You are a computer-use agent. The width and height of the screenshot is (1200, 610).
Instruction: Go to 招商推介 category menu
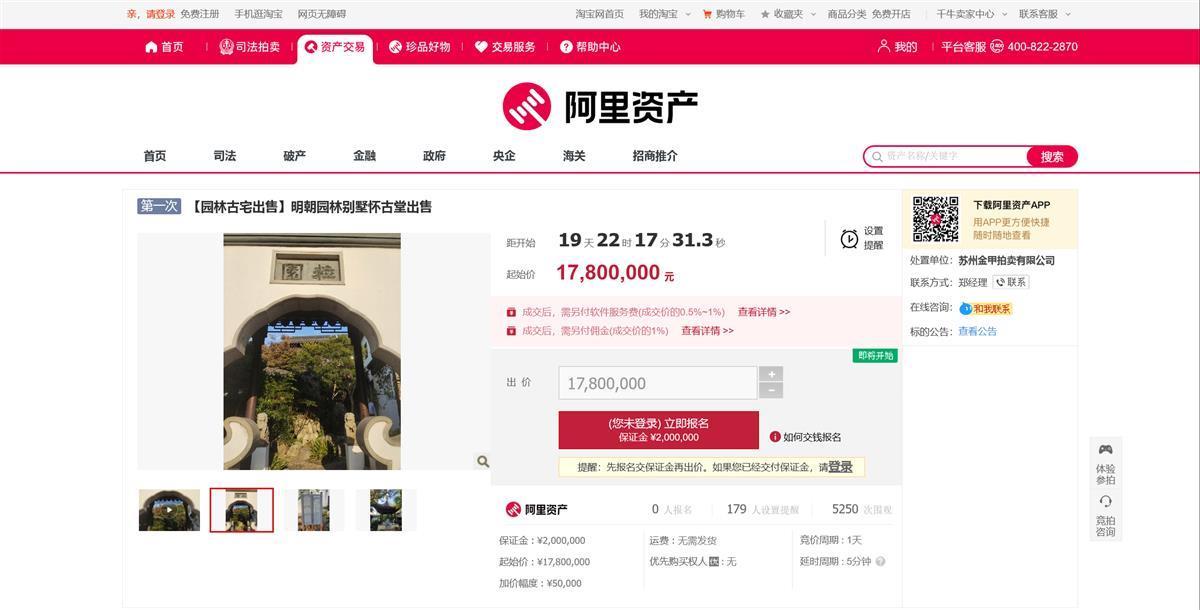point(655,156)
